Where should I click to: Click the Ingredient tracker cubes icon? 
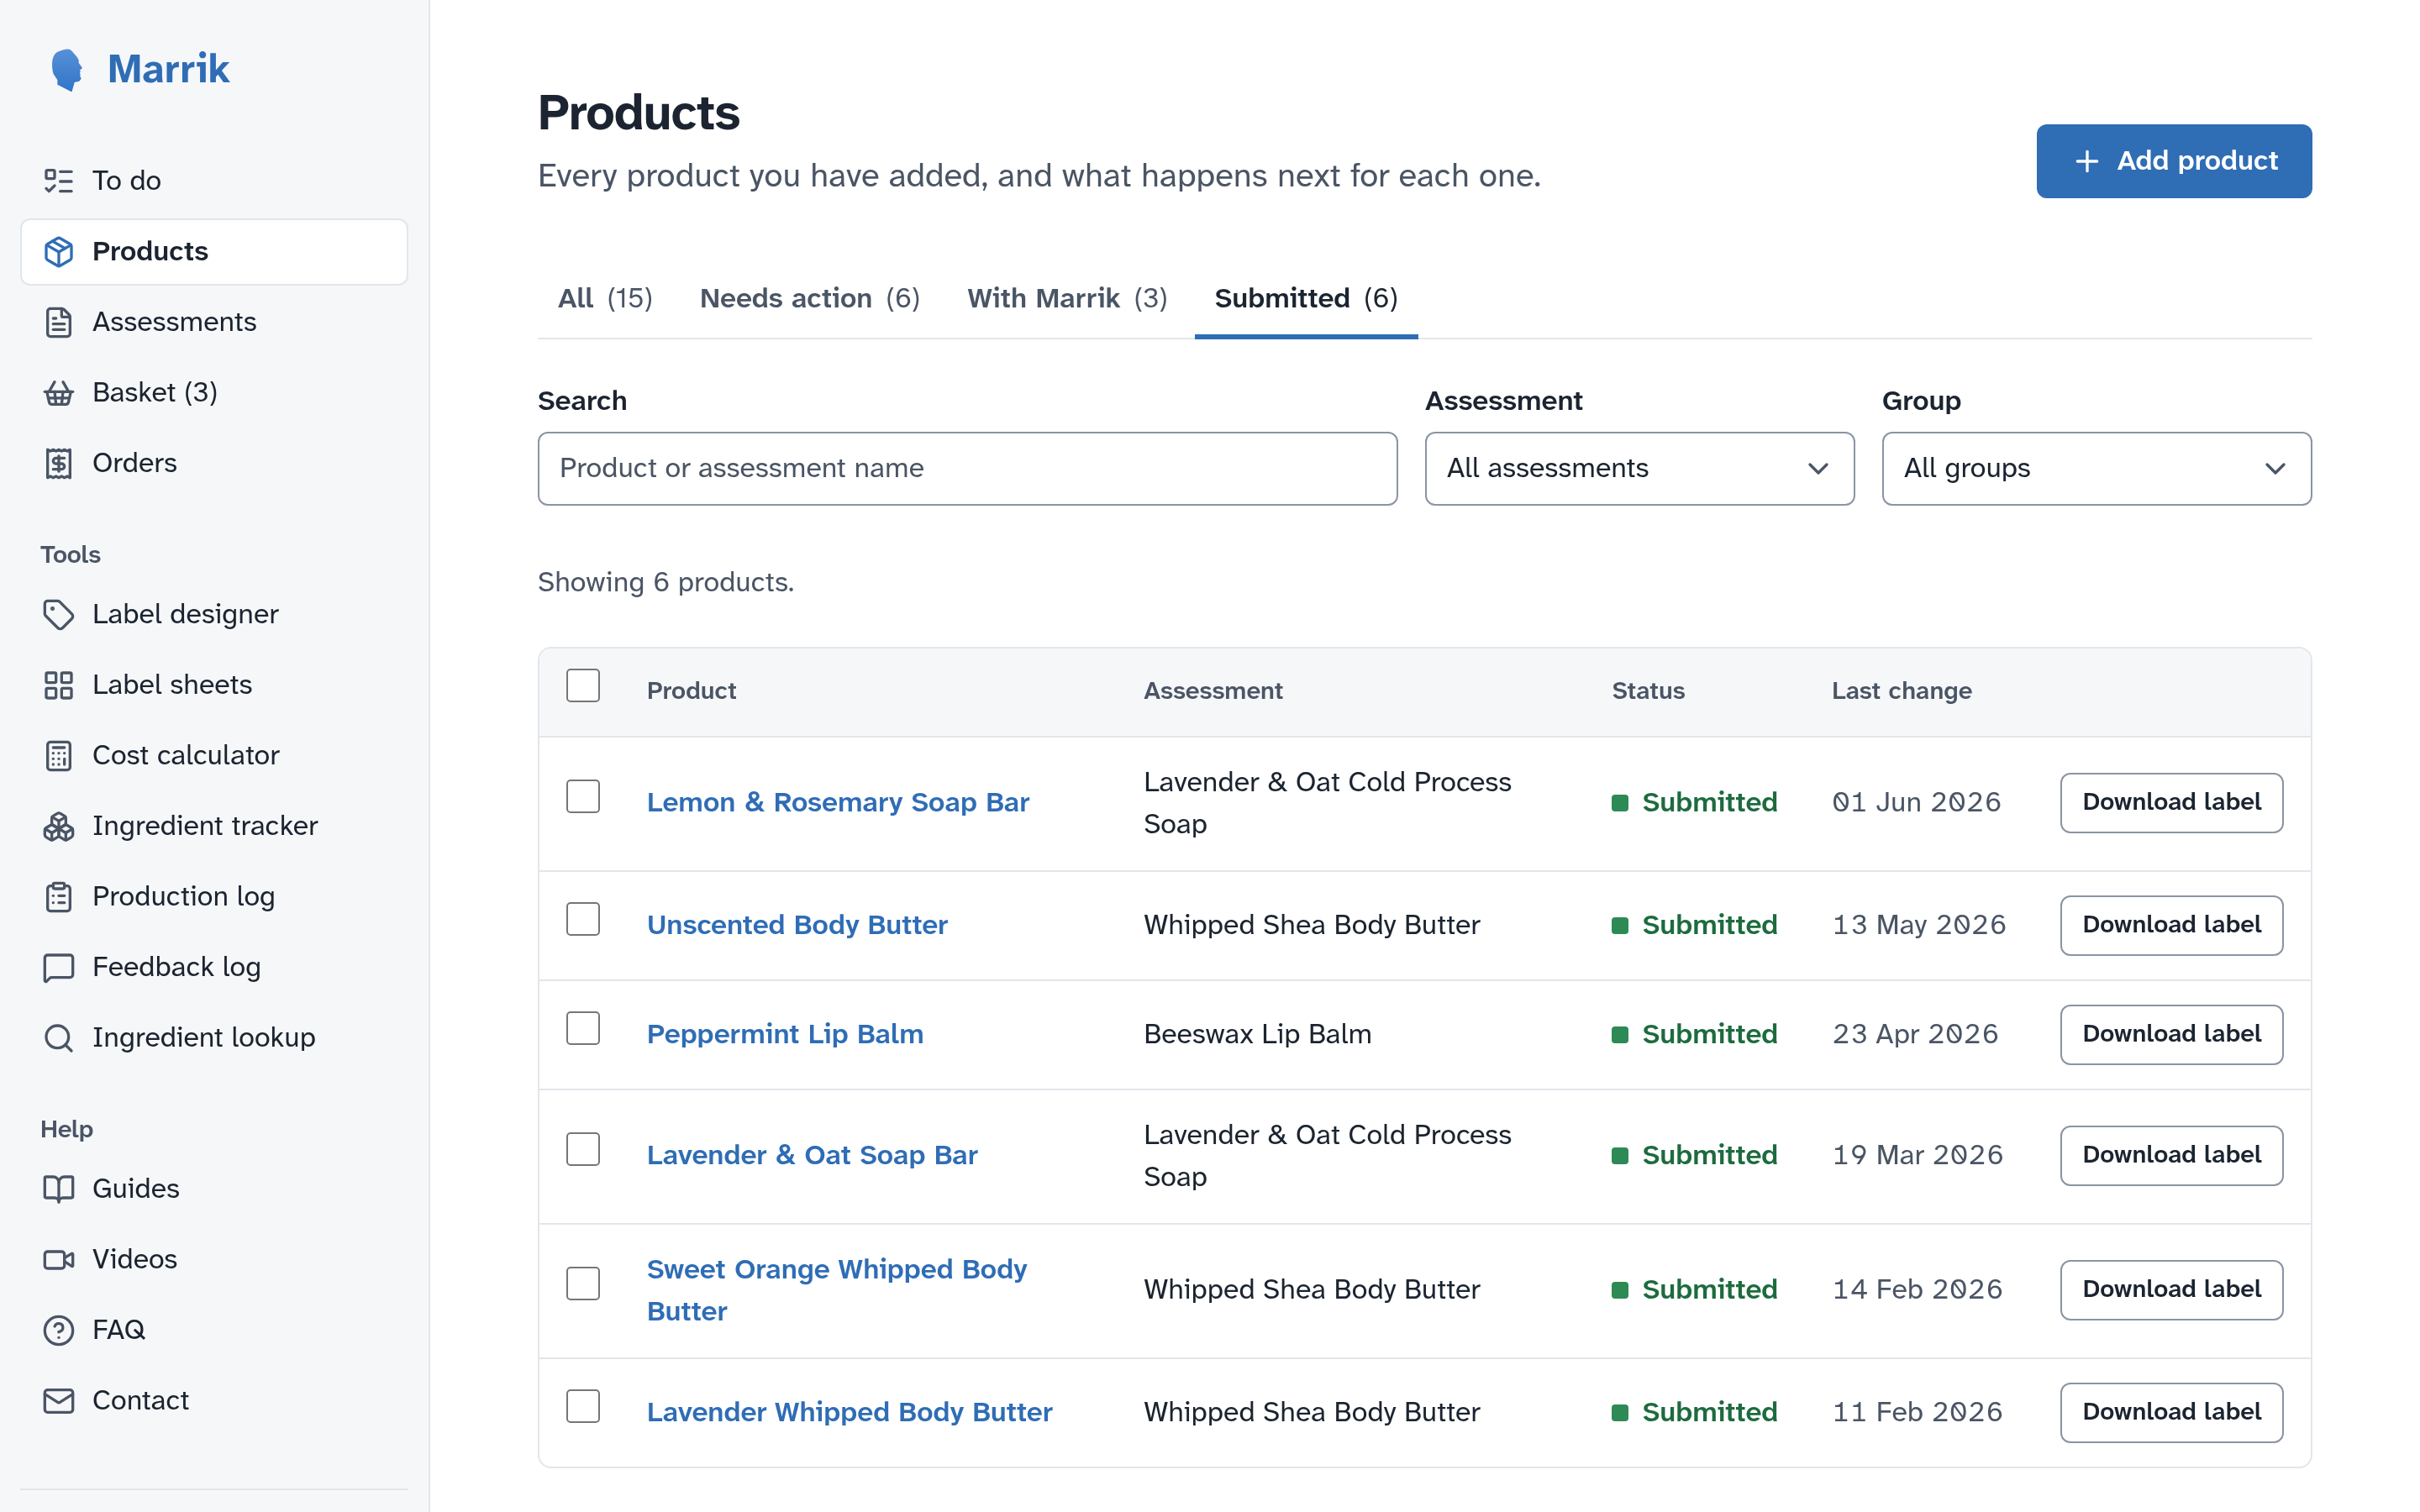click(x=59, y=826)
